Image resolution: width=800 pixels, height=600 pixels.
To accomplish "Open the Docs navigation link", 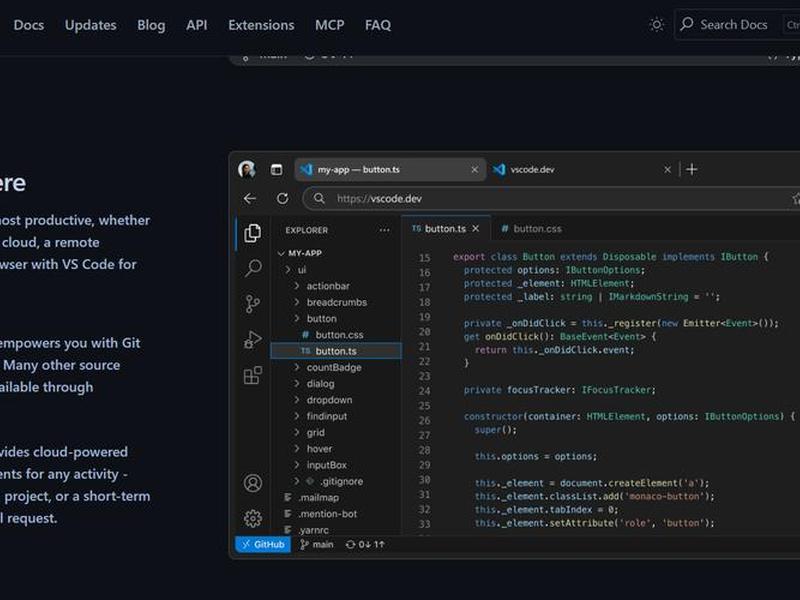I will [x=29, y=25].
